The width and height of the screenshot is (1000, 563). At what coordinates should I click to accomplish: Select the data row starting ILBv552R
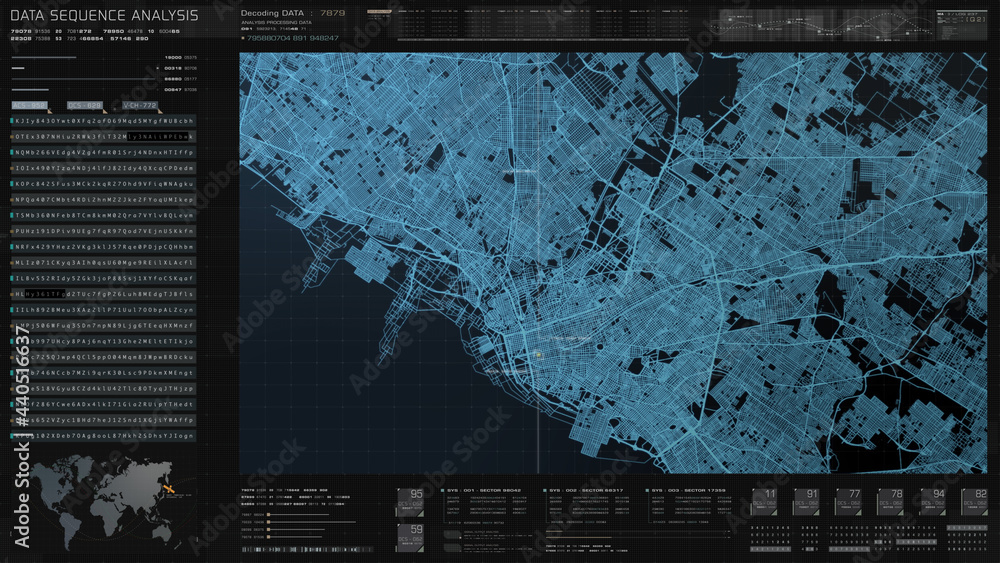103,279
